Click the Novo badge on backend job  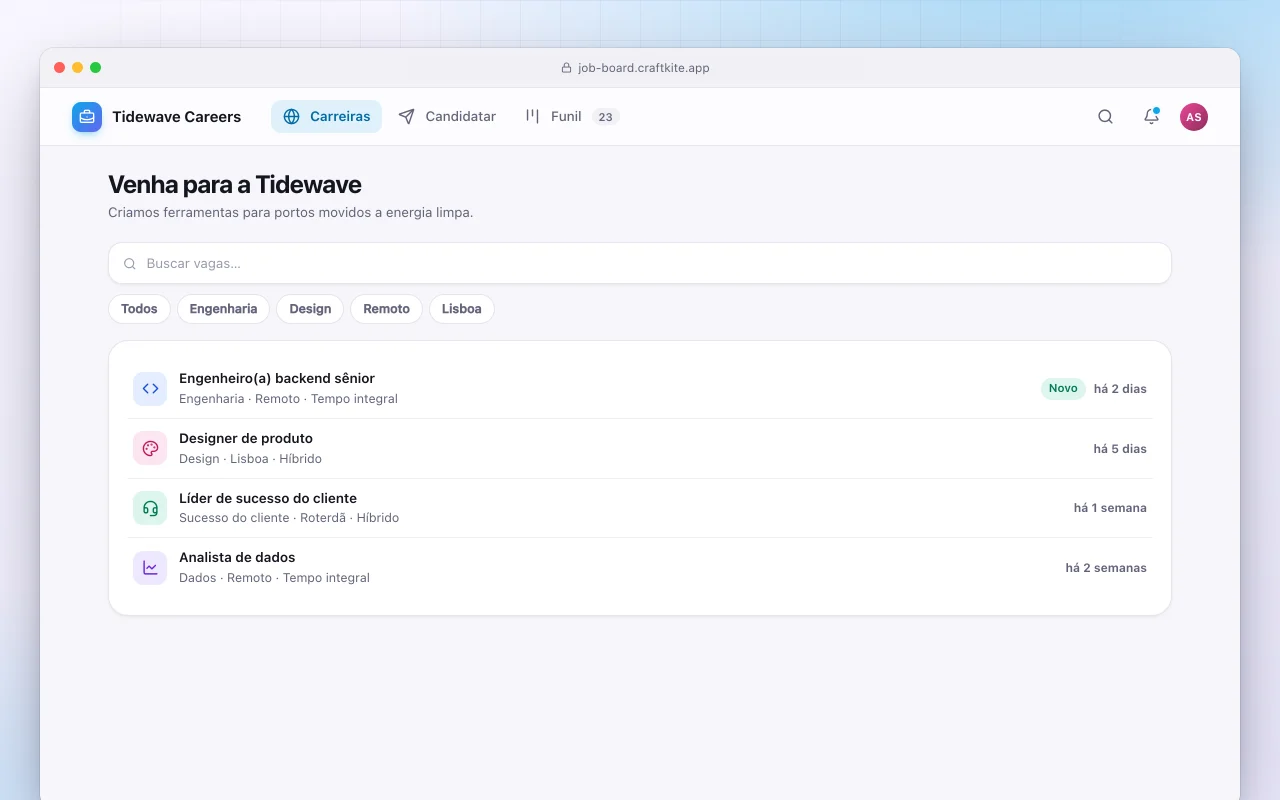coord(1063,389)
